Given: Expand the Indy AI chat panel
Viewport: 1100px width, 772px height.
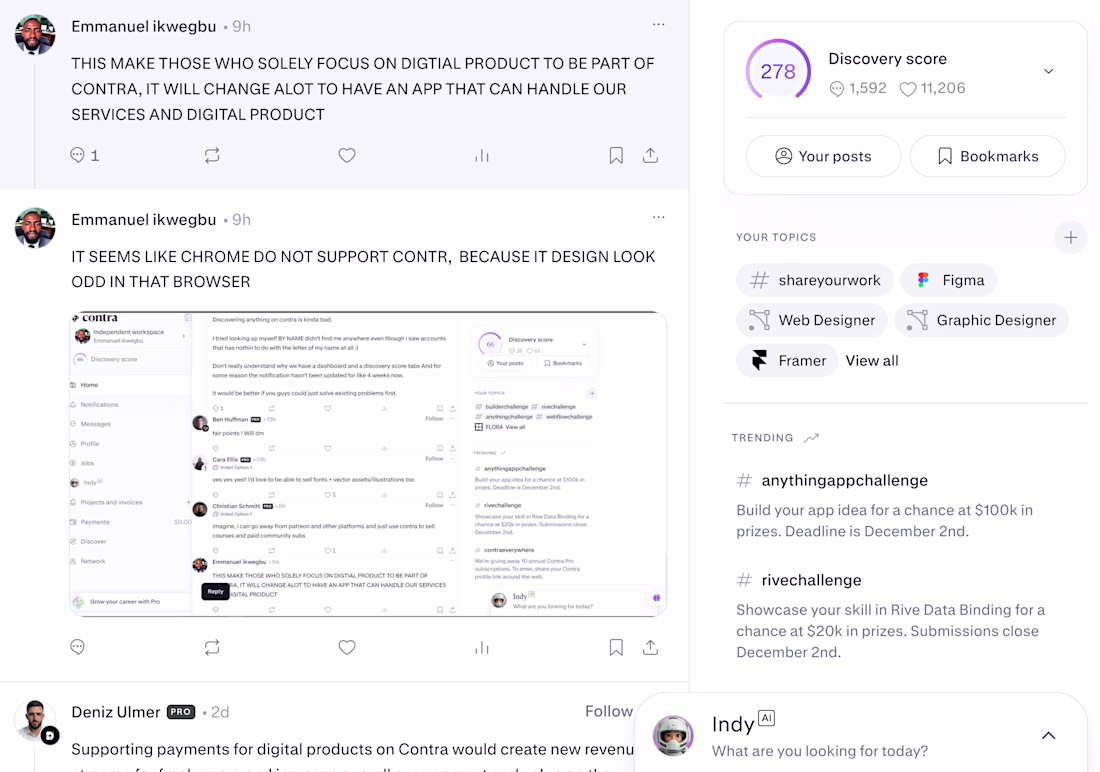Looking at the screenshot, I should (x=1048, y=736).
